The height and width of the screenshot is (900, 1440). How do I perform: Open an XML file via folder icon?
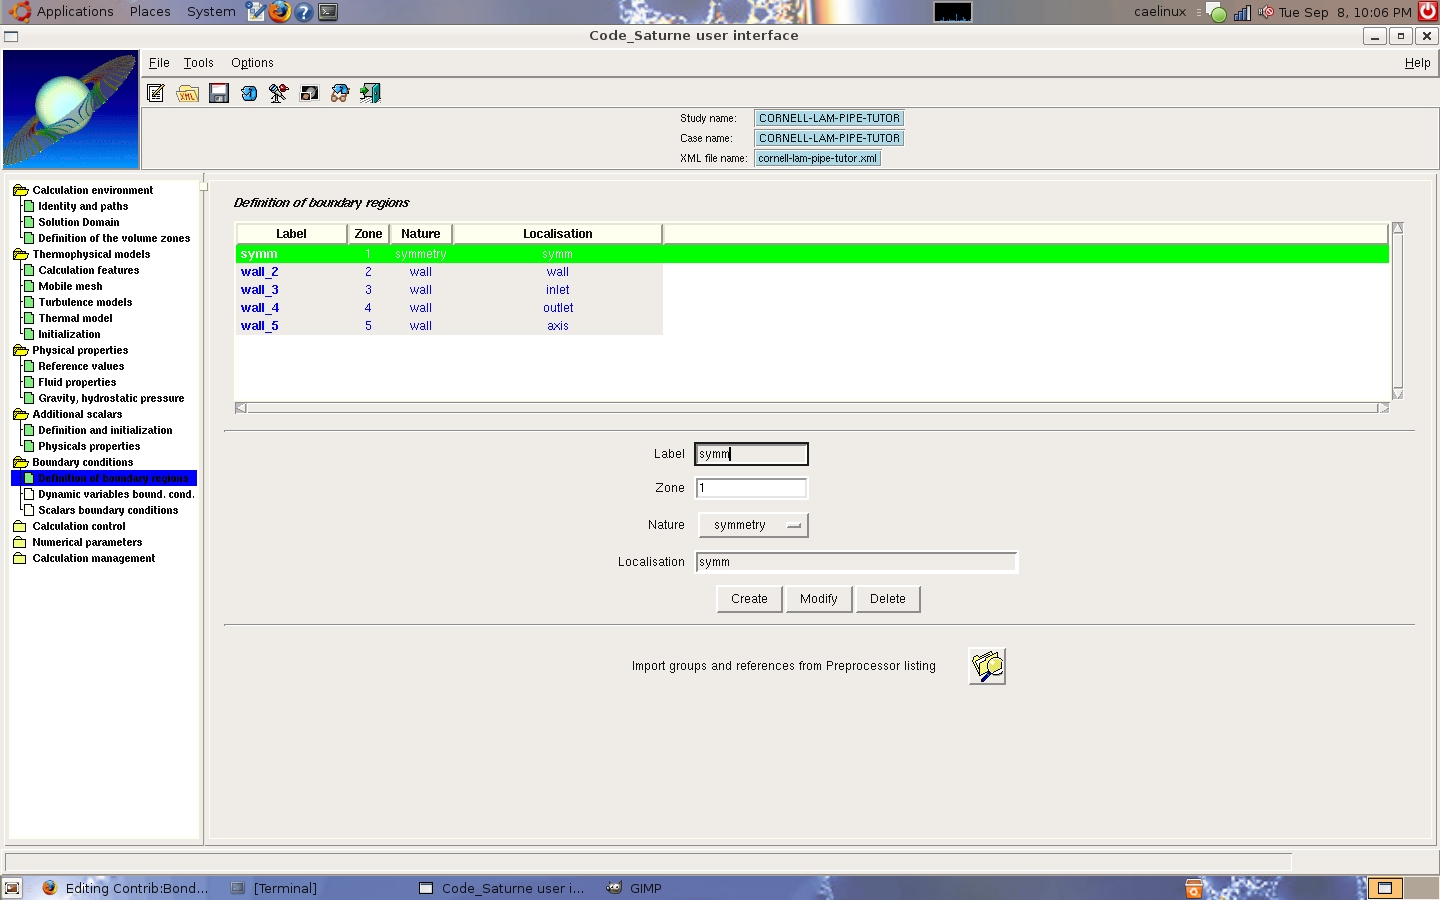point(187,93)
